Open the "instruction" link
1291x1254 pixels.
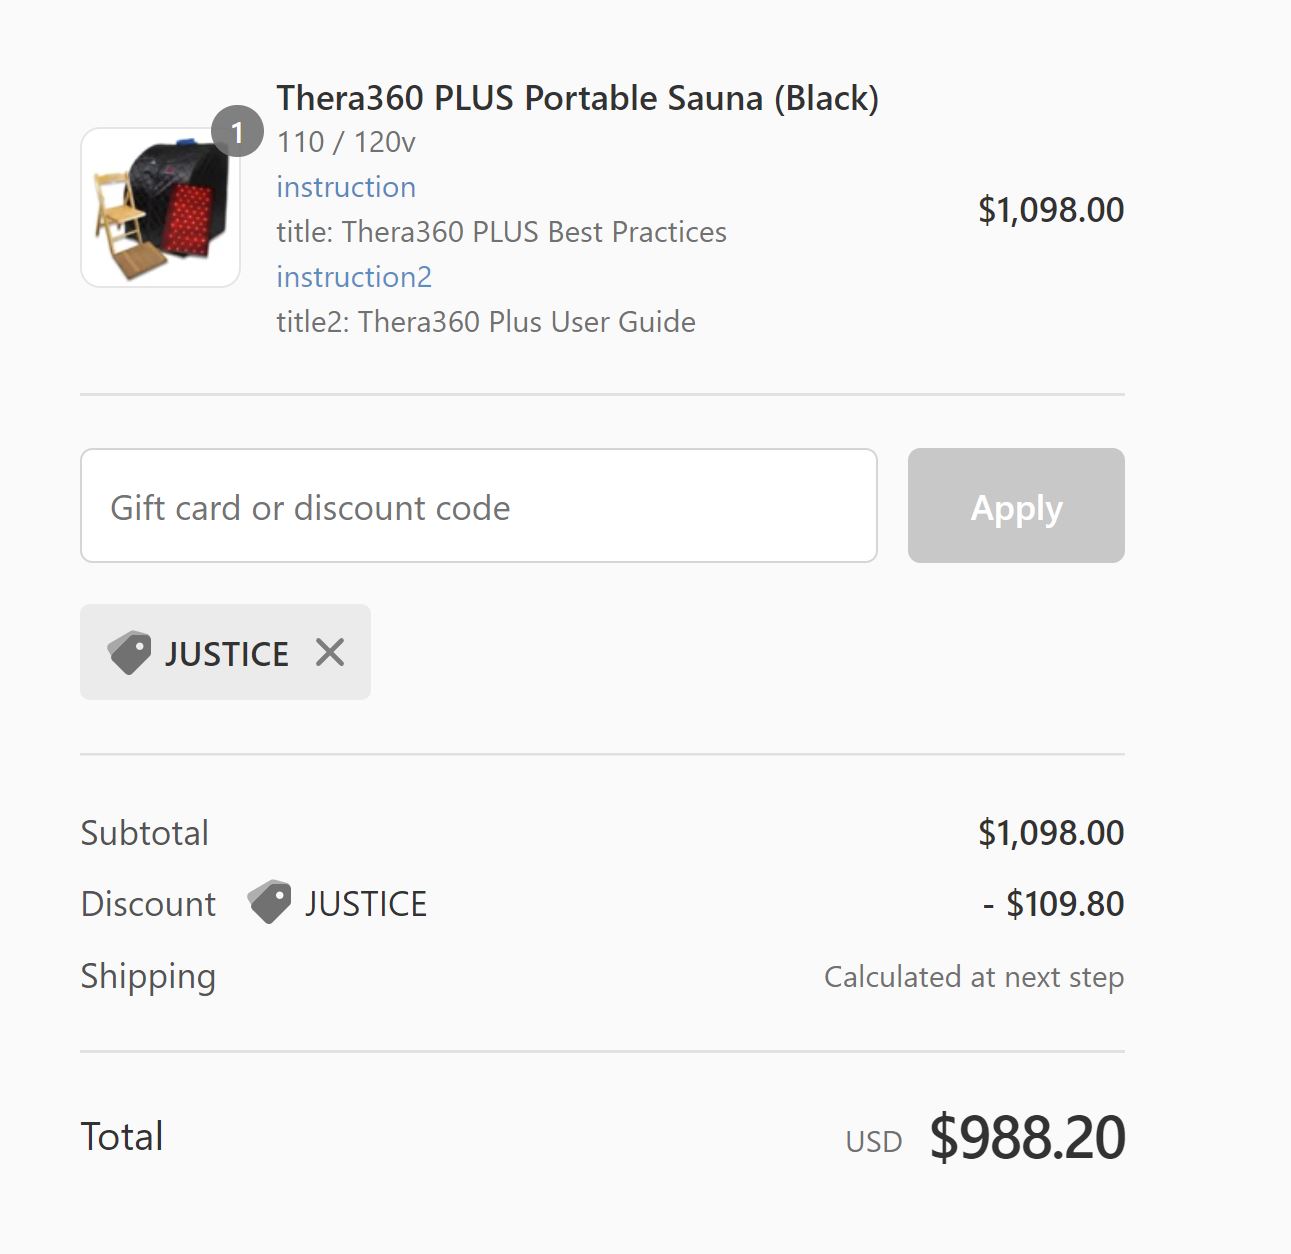tap(346, 187)
